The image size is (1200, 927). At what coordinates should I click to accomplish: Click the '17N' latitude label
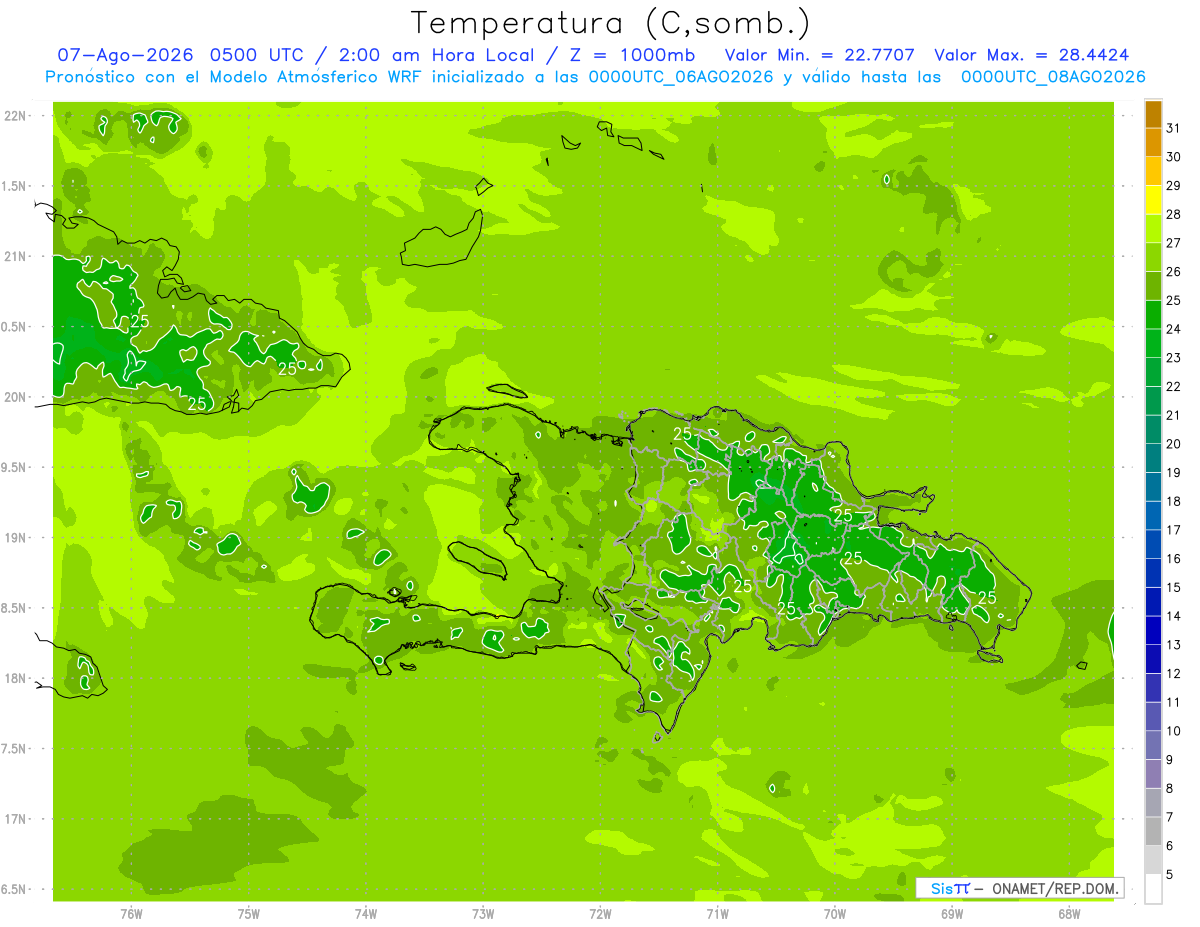(x=14, y=819)
